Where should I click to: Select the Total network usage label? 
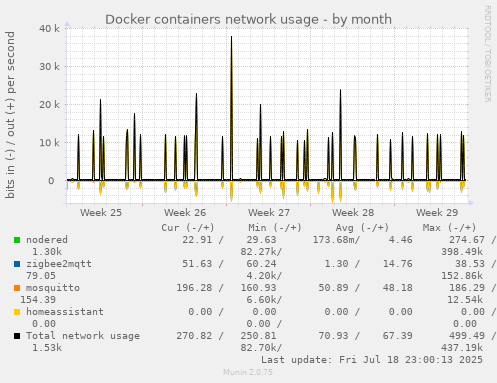click(x=83, y=336)
